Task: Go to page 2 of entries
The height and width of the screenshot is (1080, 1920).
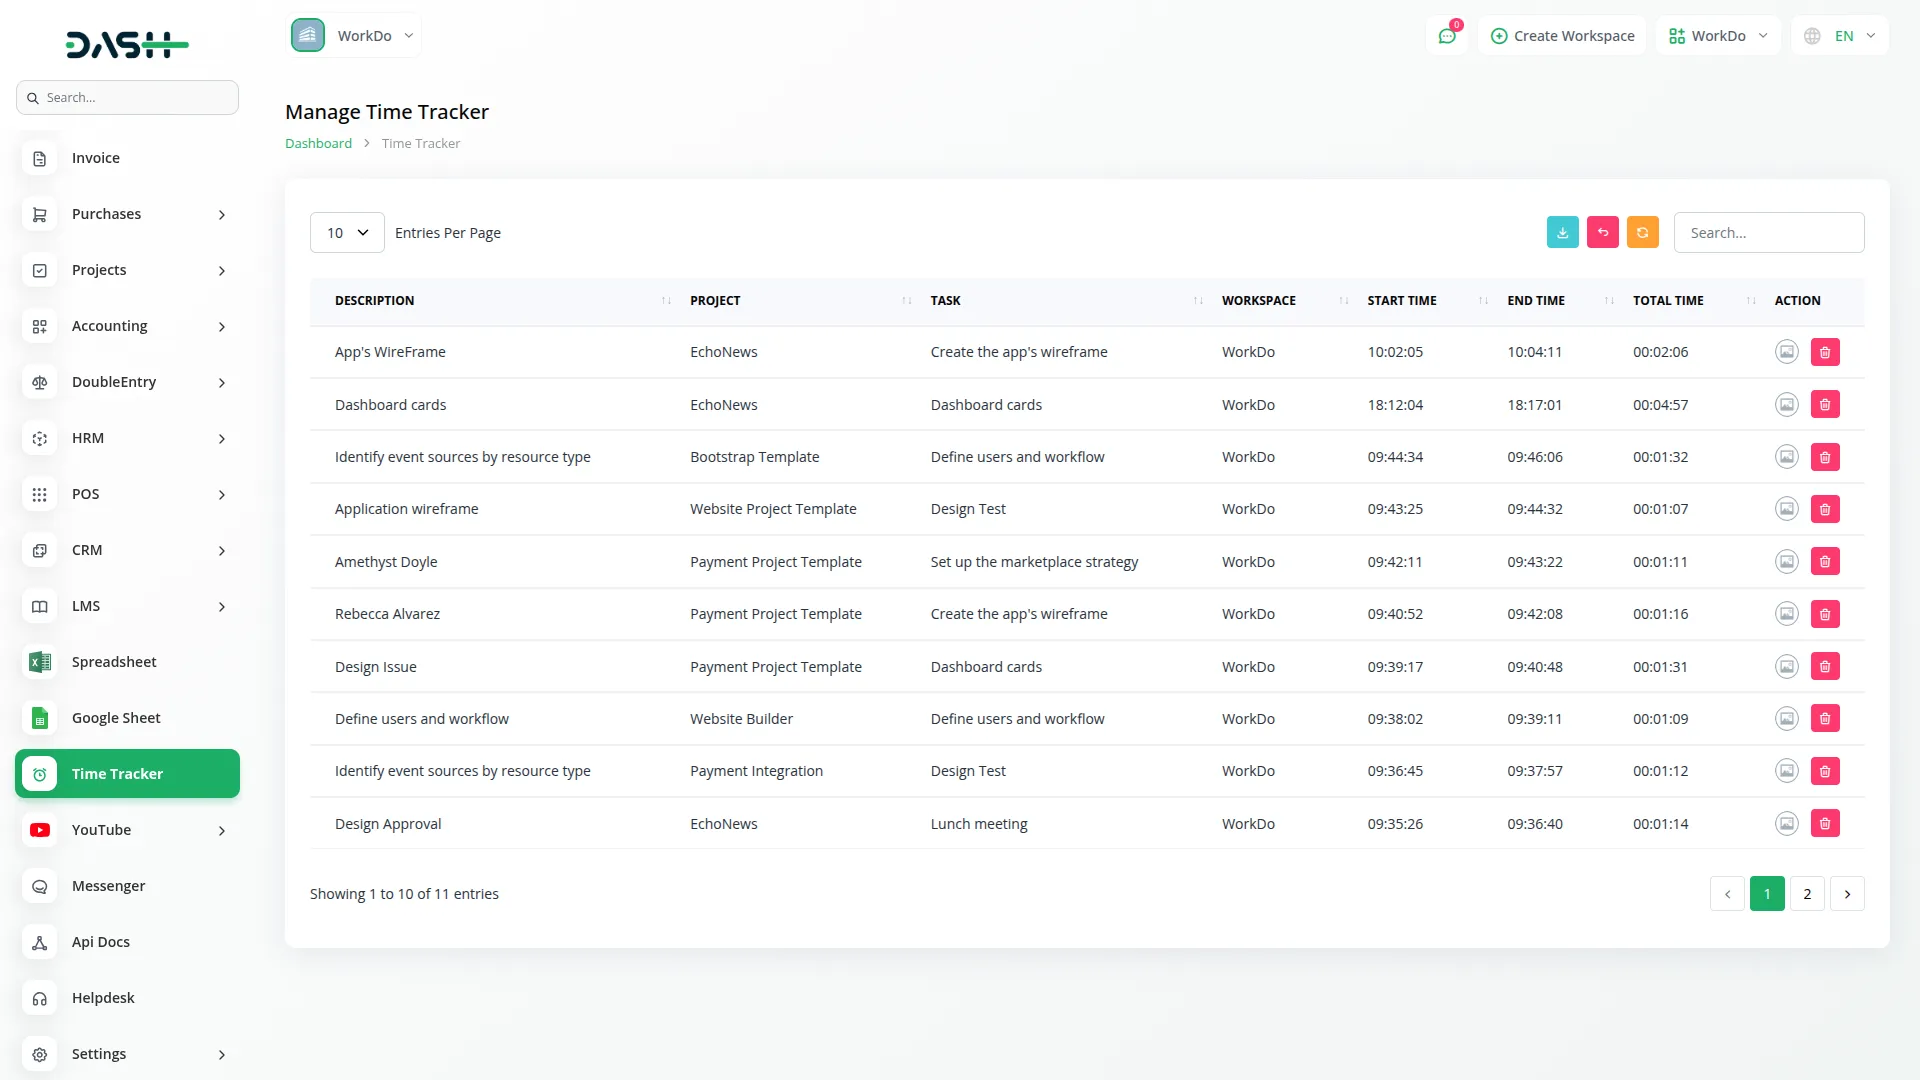Action: pos(1806,893)
